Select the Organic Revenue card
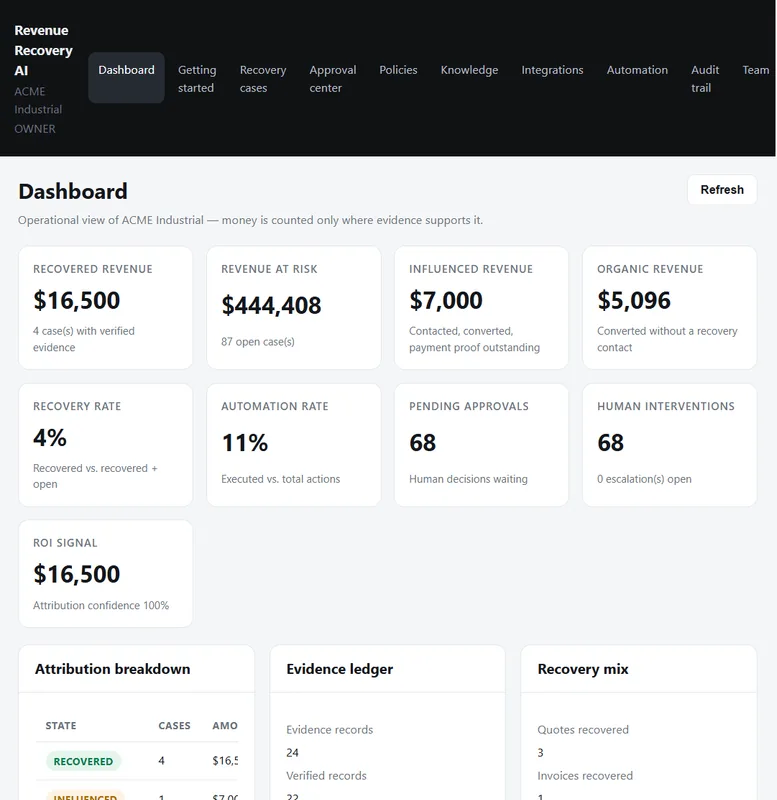The image size is (777, 800). (669, 308)
